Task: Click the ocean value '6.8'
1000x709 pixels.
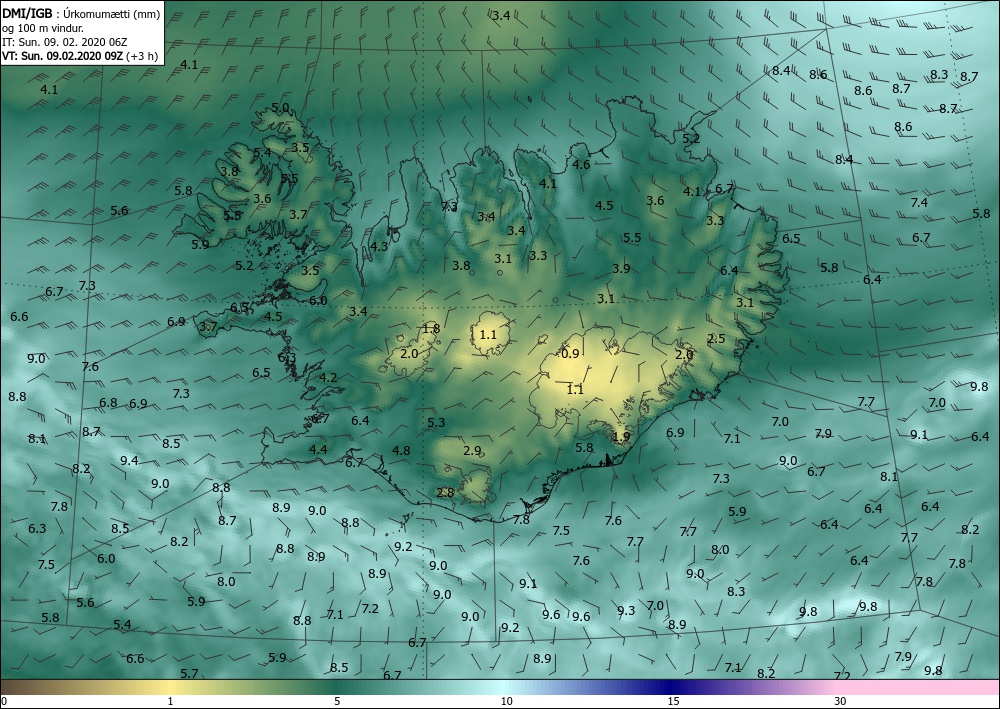Action: click(x=108, y=403)
